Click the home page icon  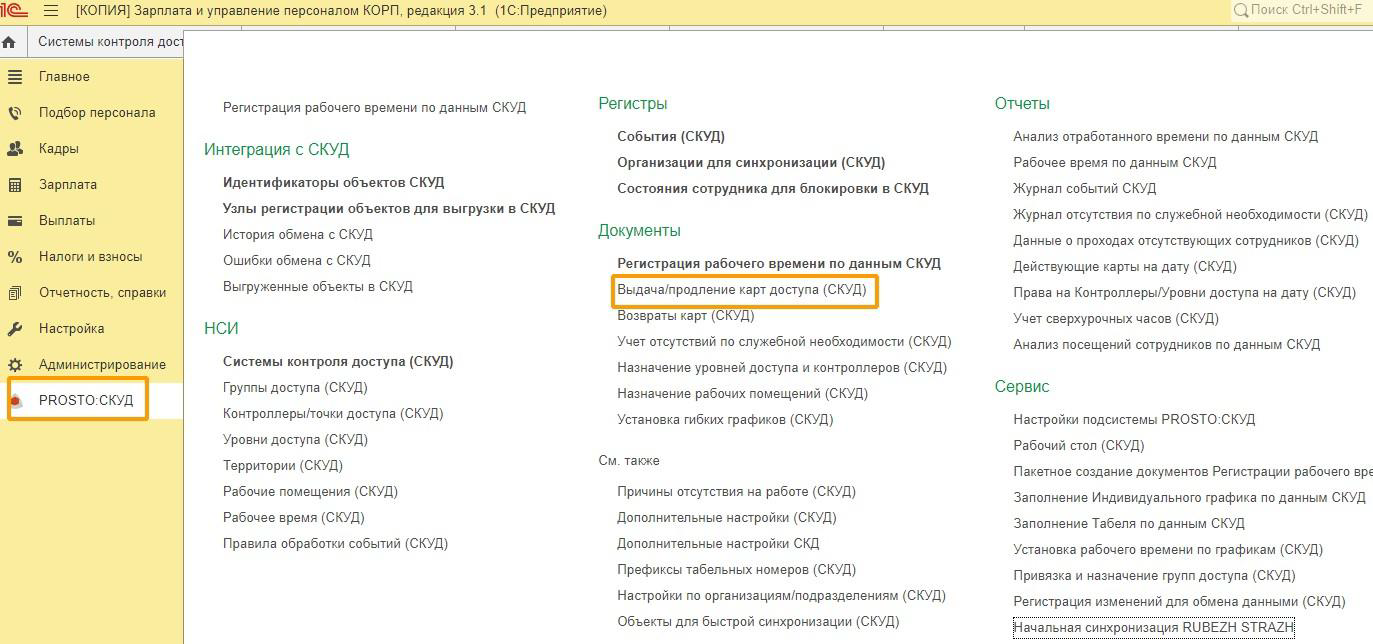tap(9, 42)
